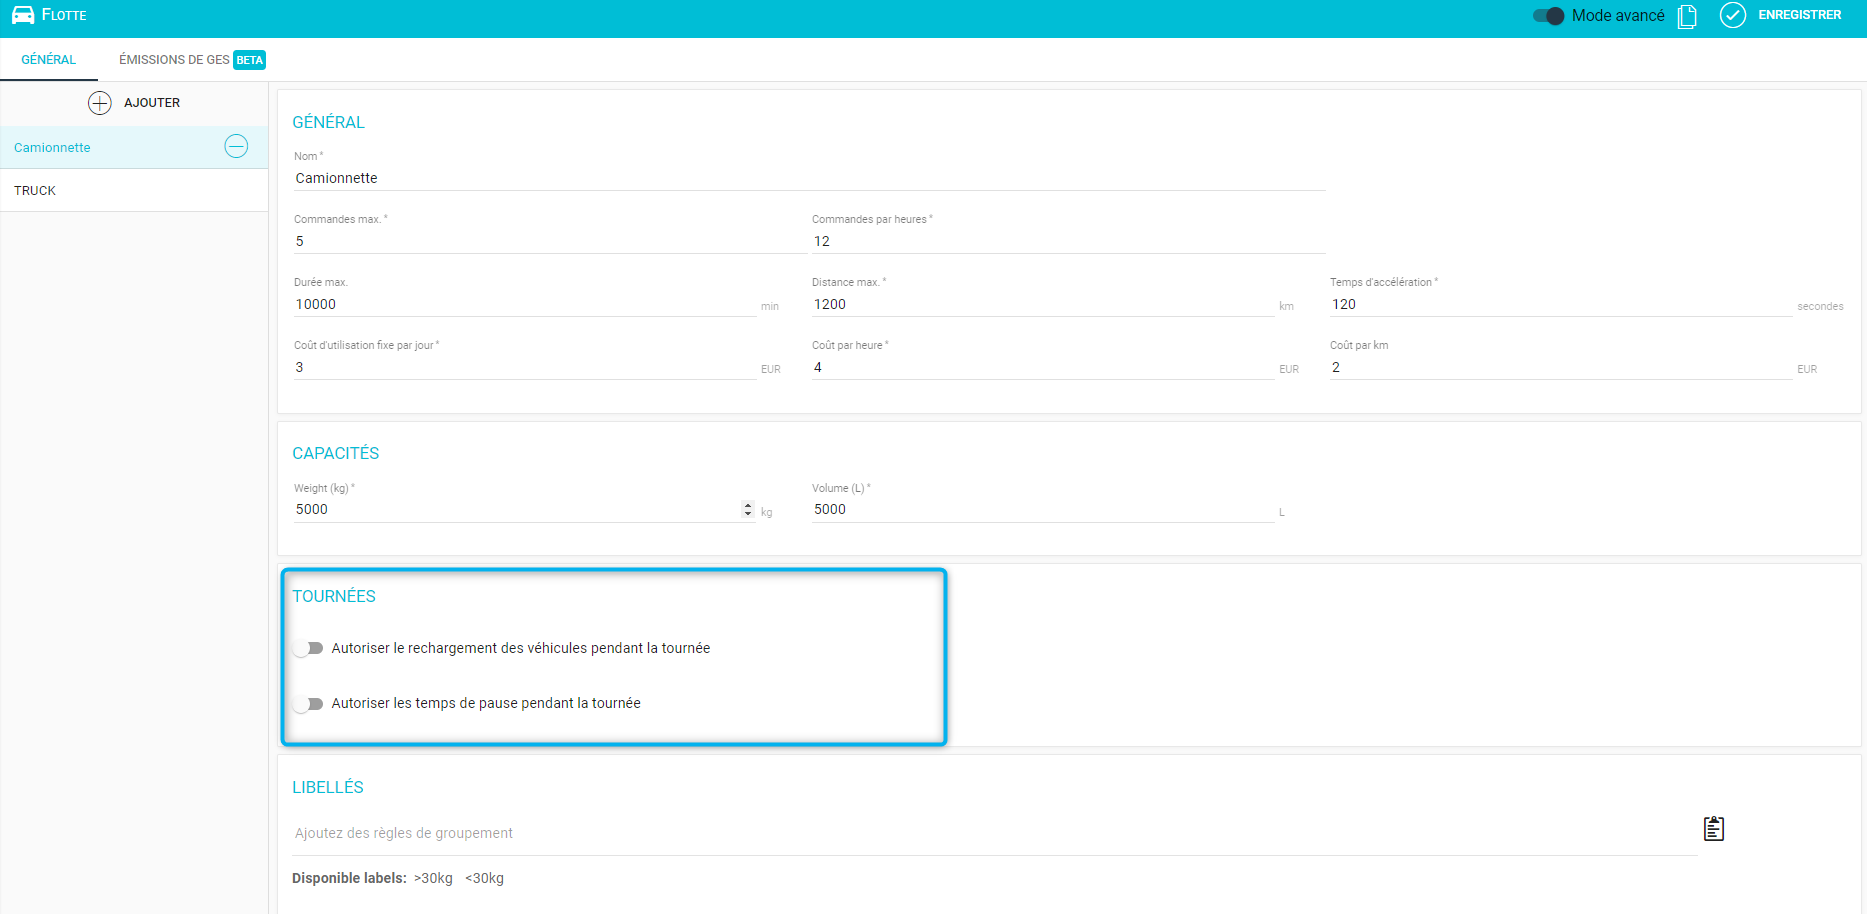
Task: Toggle the Mode avancé switch
Action: (1548, 16)
